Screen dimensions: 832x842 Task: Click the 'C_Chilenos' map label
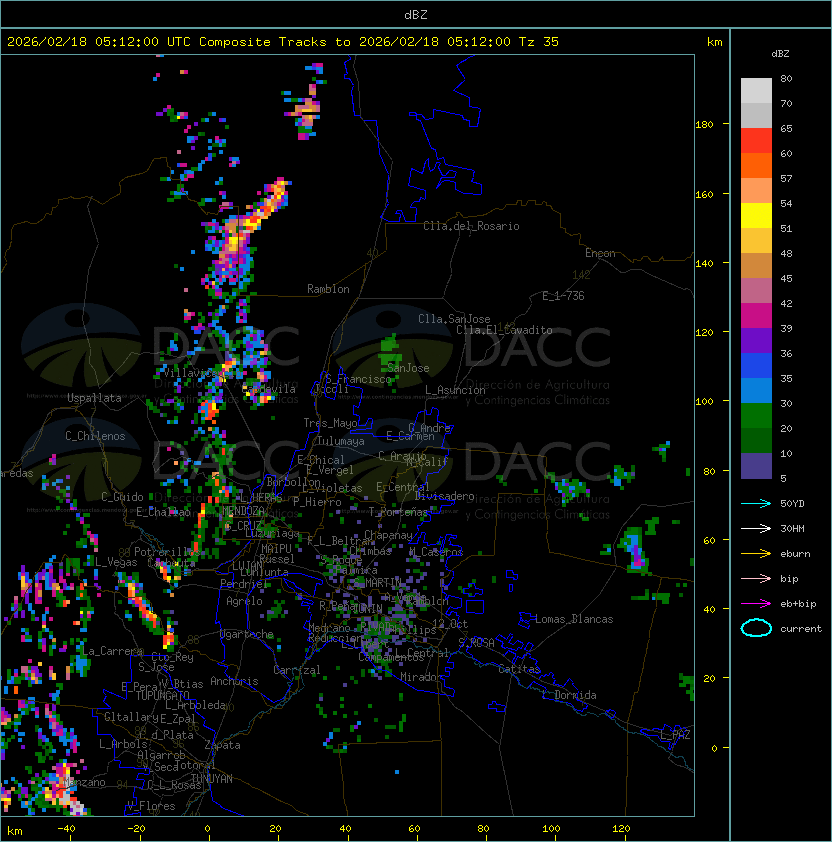tap(95, 436)
